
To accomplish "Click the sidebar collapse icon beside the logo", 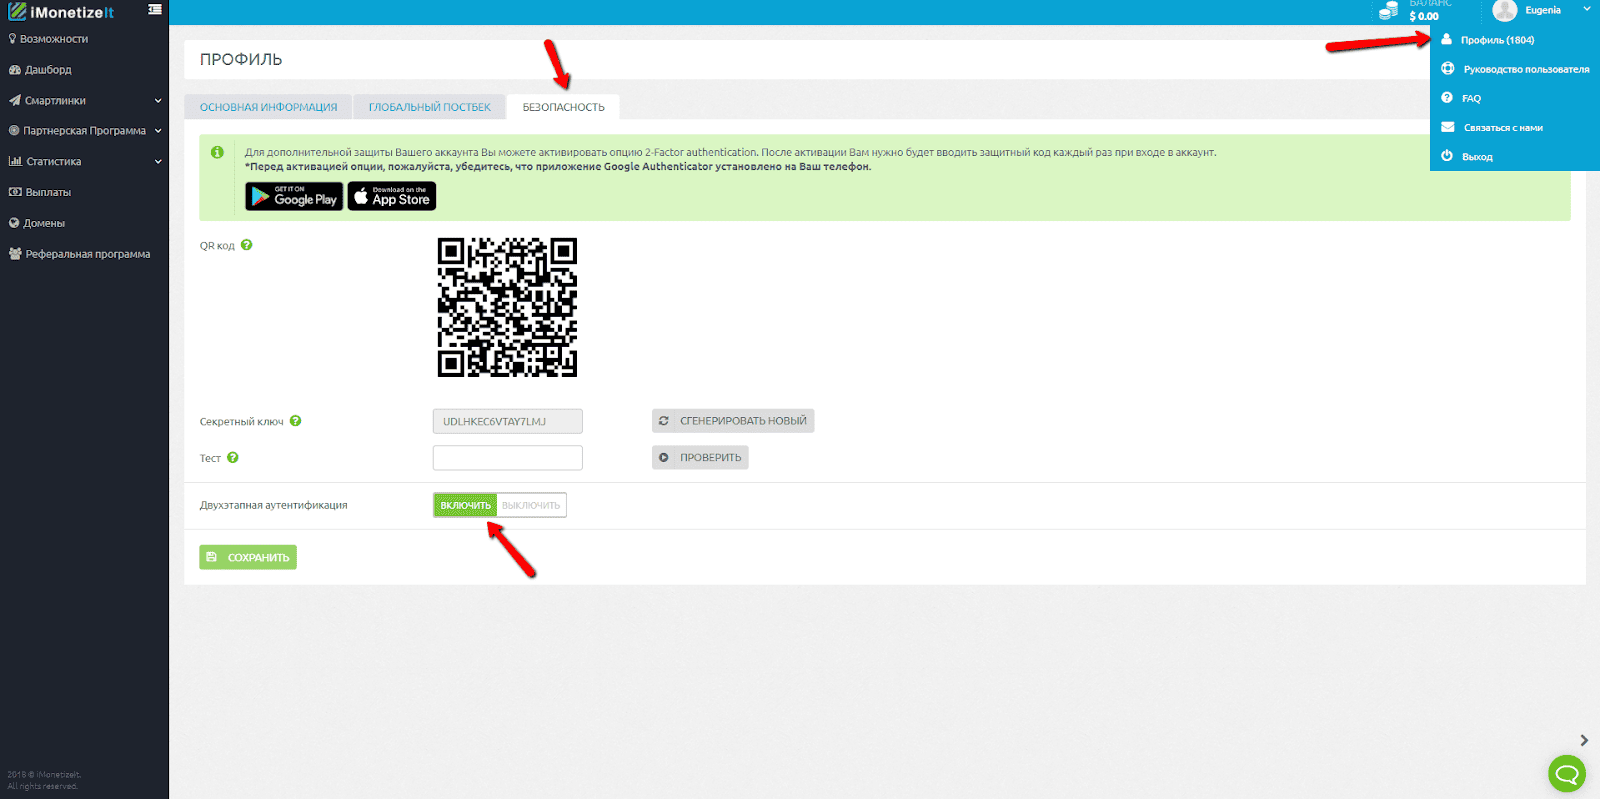I will click(x=155, y=10).
